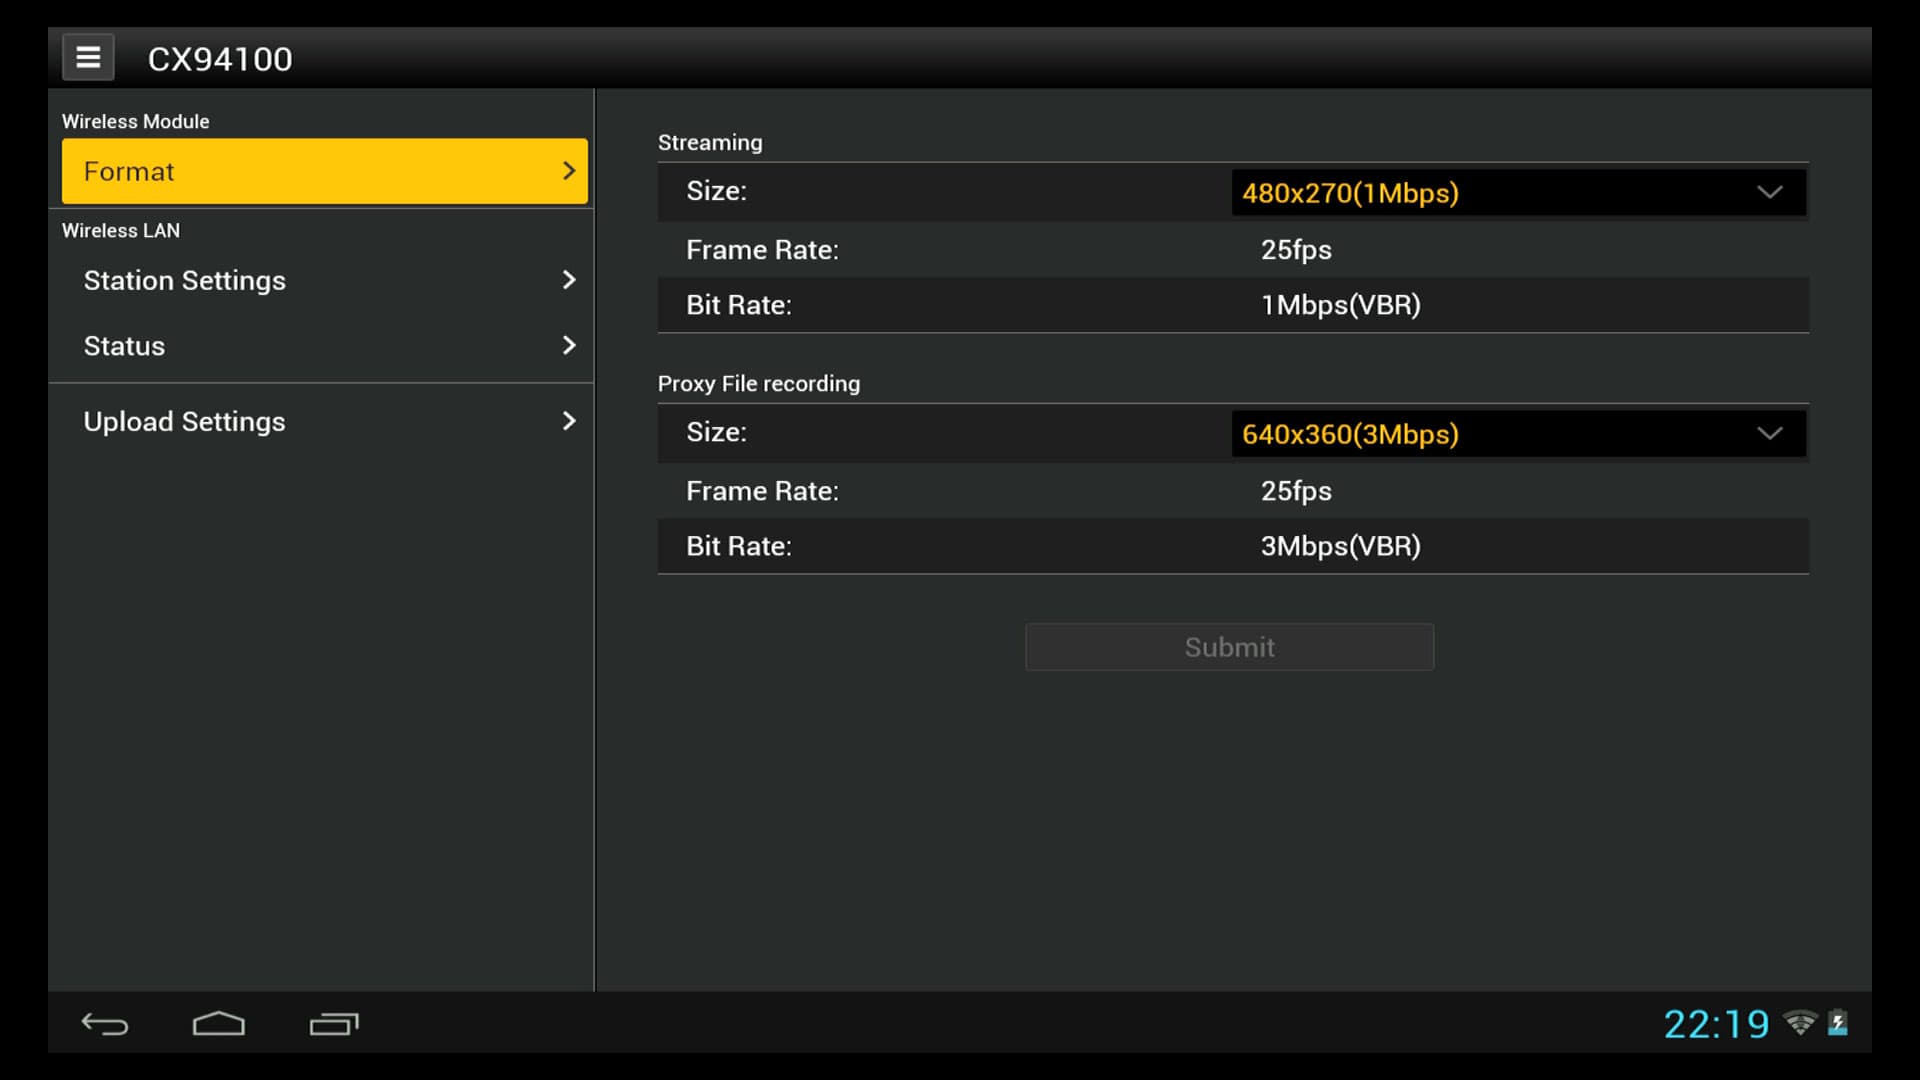Click the Proxy recording Size dropdown arrow

(x=1769, y=434)
